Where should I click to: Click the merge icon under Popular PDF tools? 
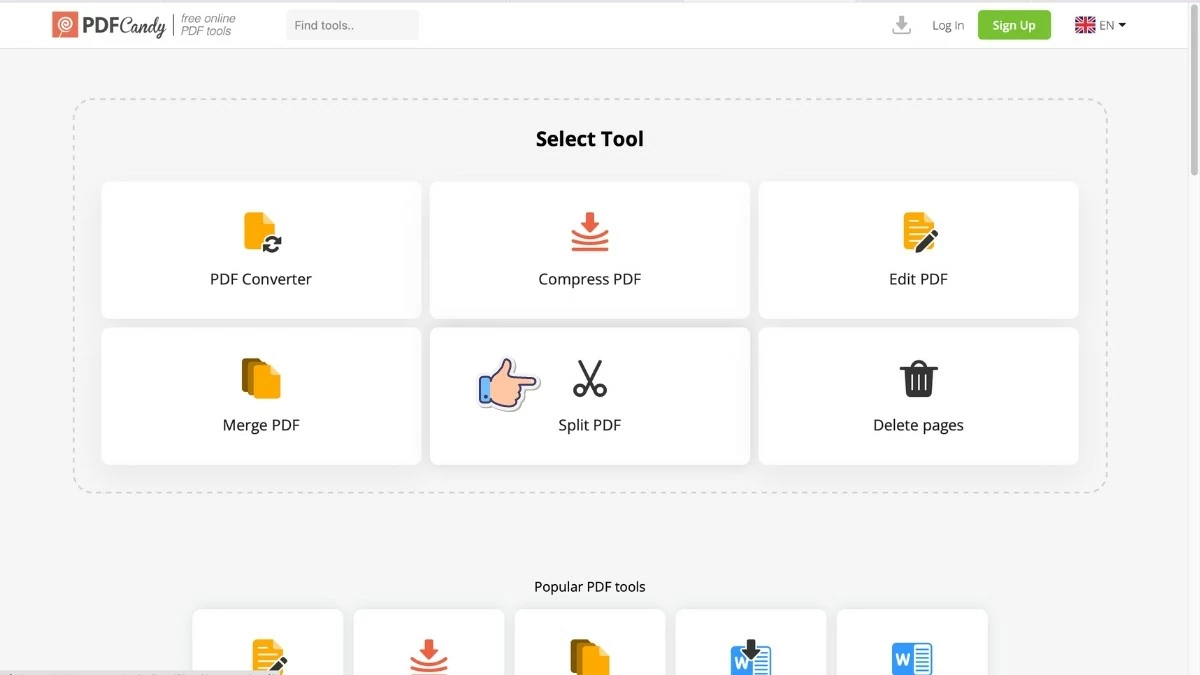pos(590,657)
